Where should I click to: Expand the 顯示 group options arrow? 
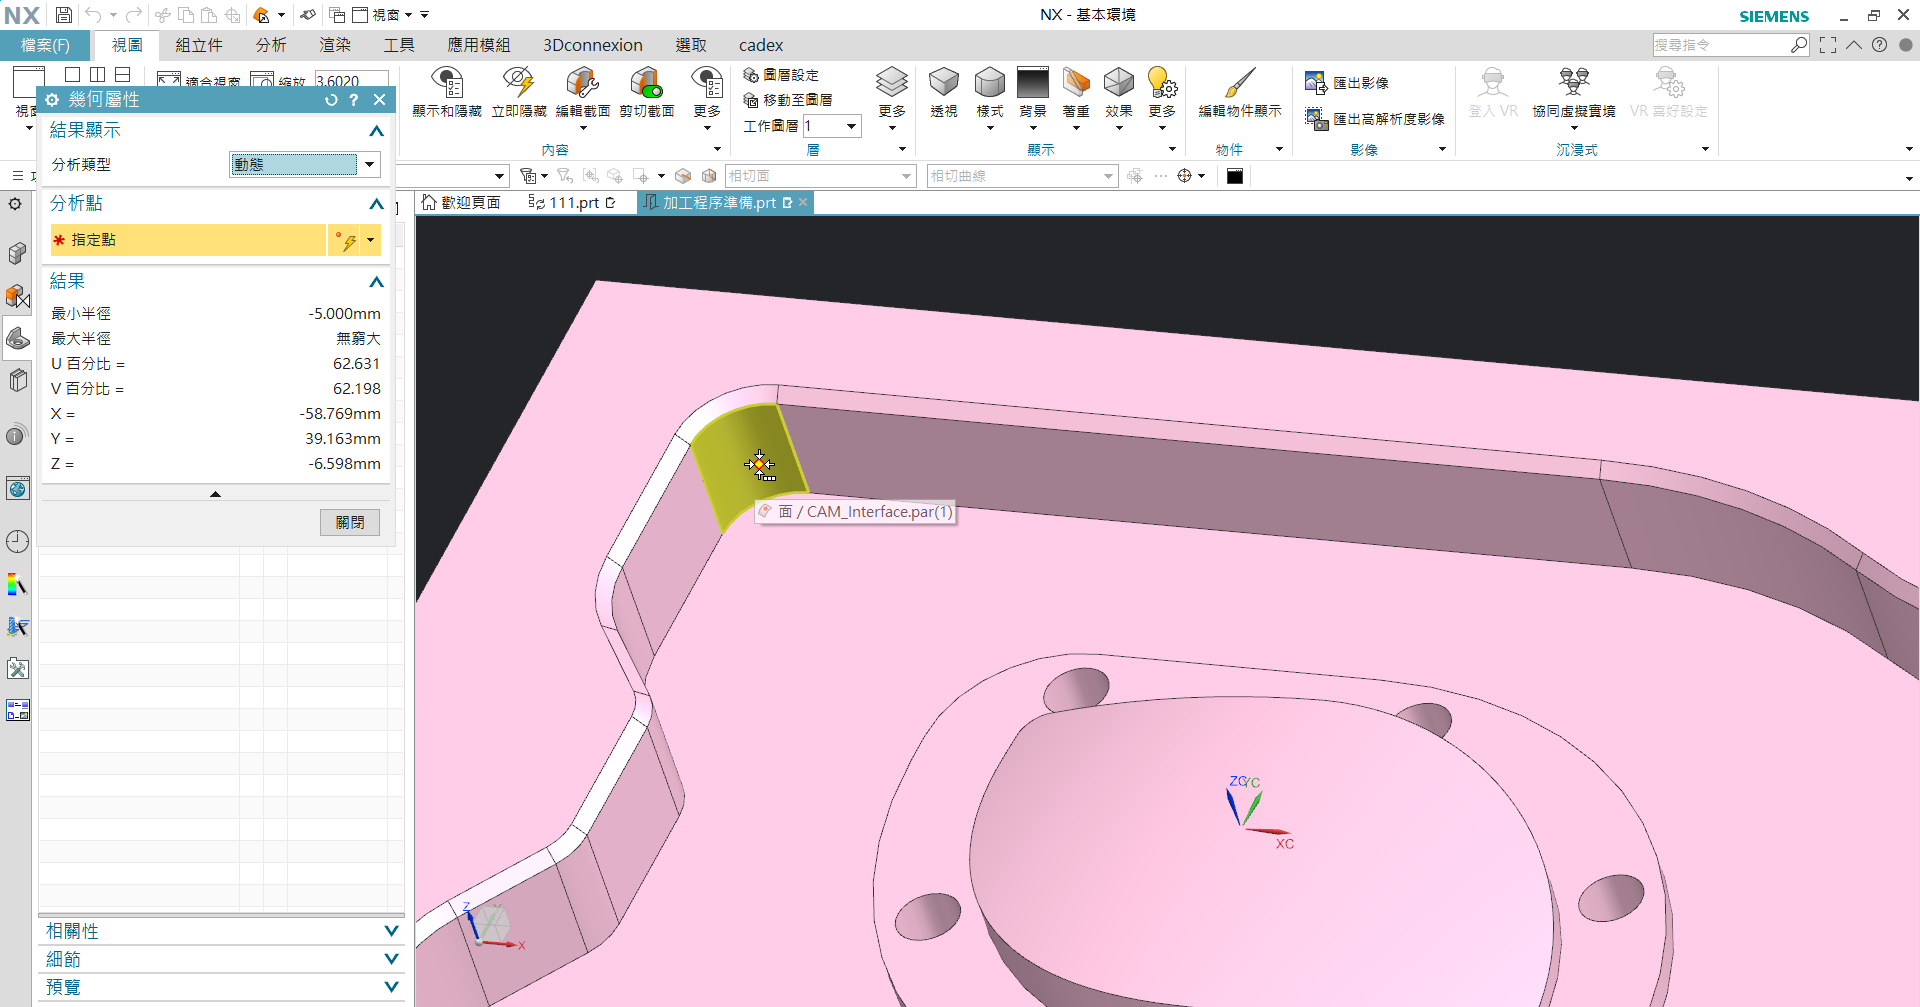pyautogui.click(x=1172, y=150)
